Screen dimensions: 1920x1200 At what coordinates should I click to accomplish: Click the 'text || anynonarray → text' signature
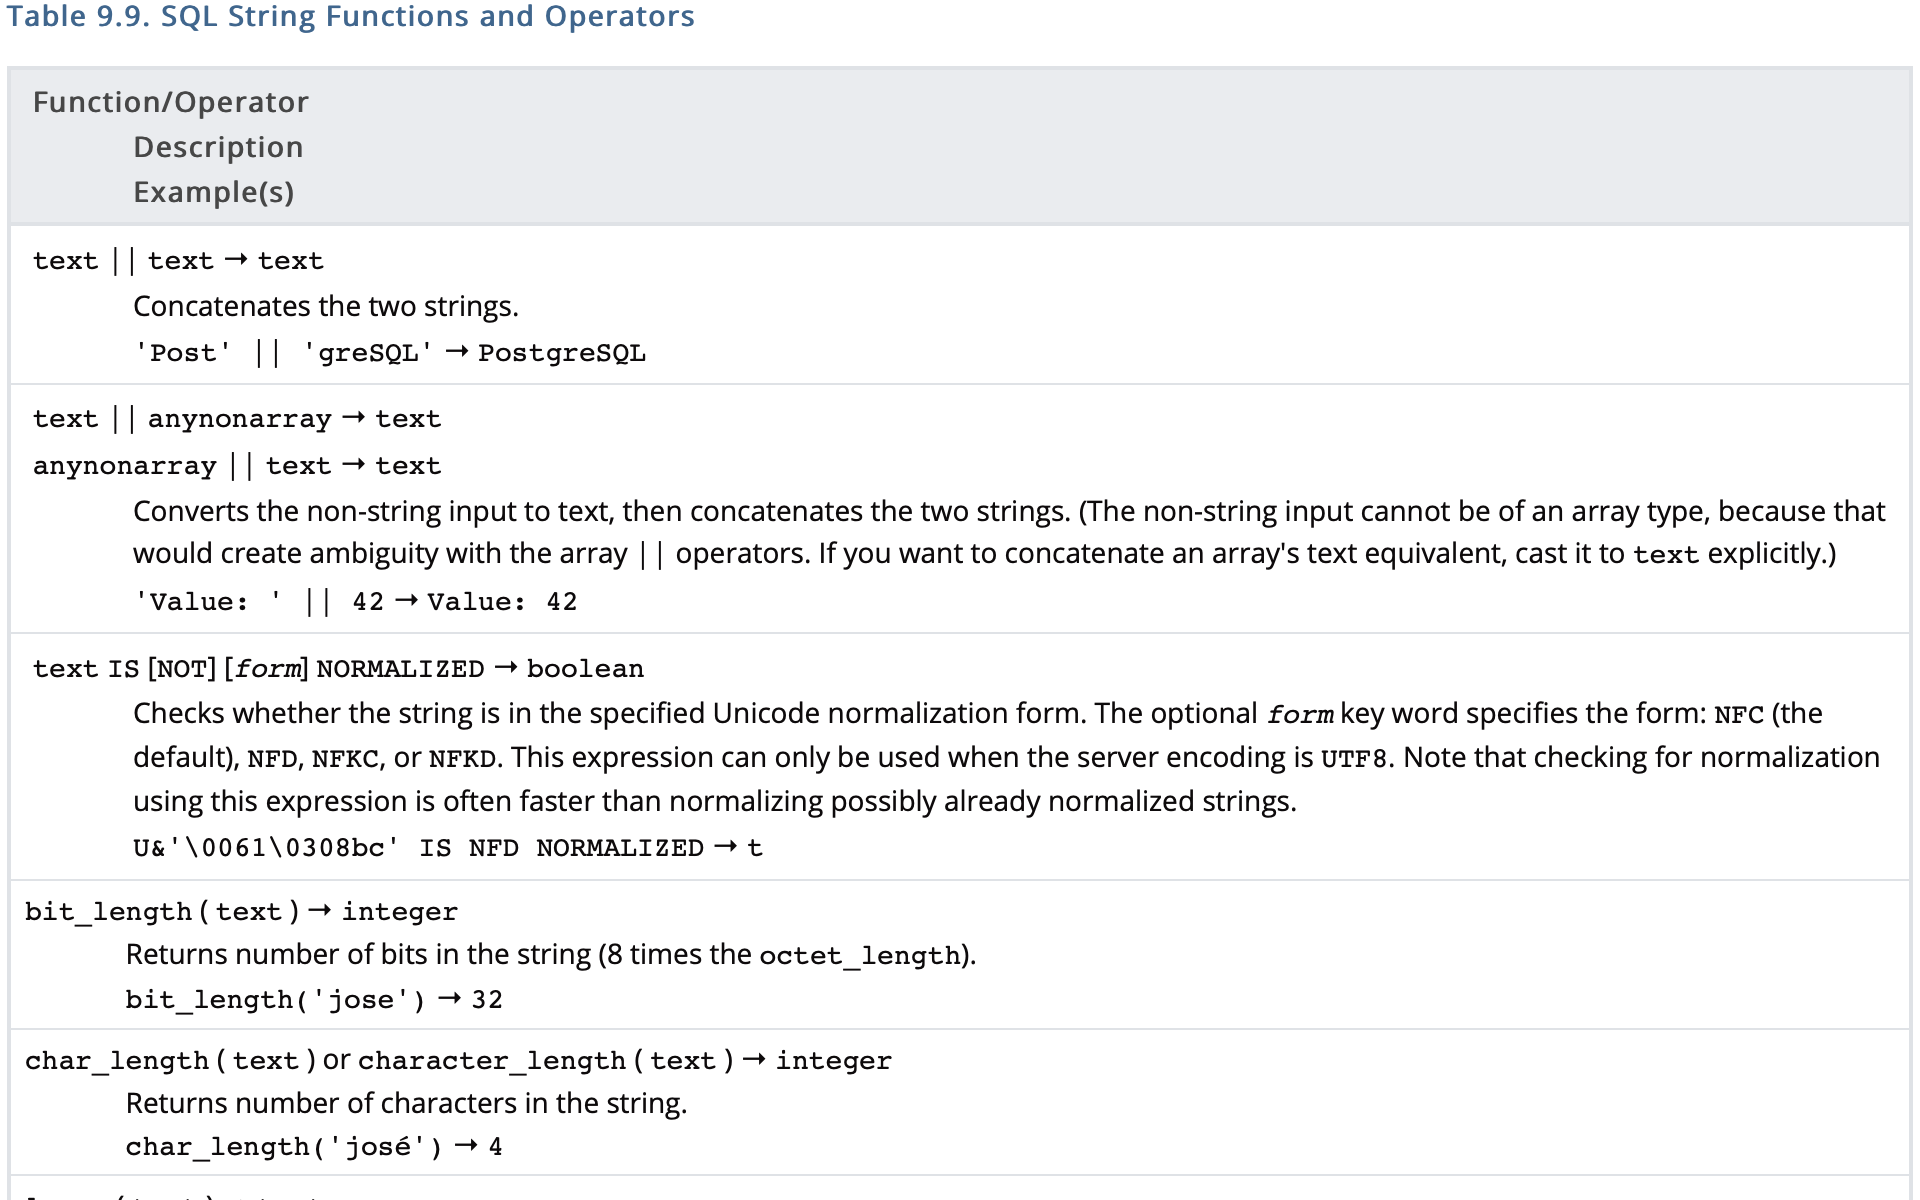pos(236,419)
